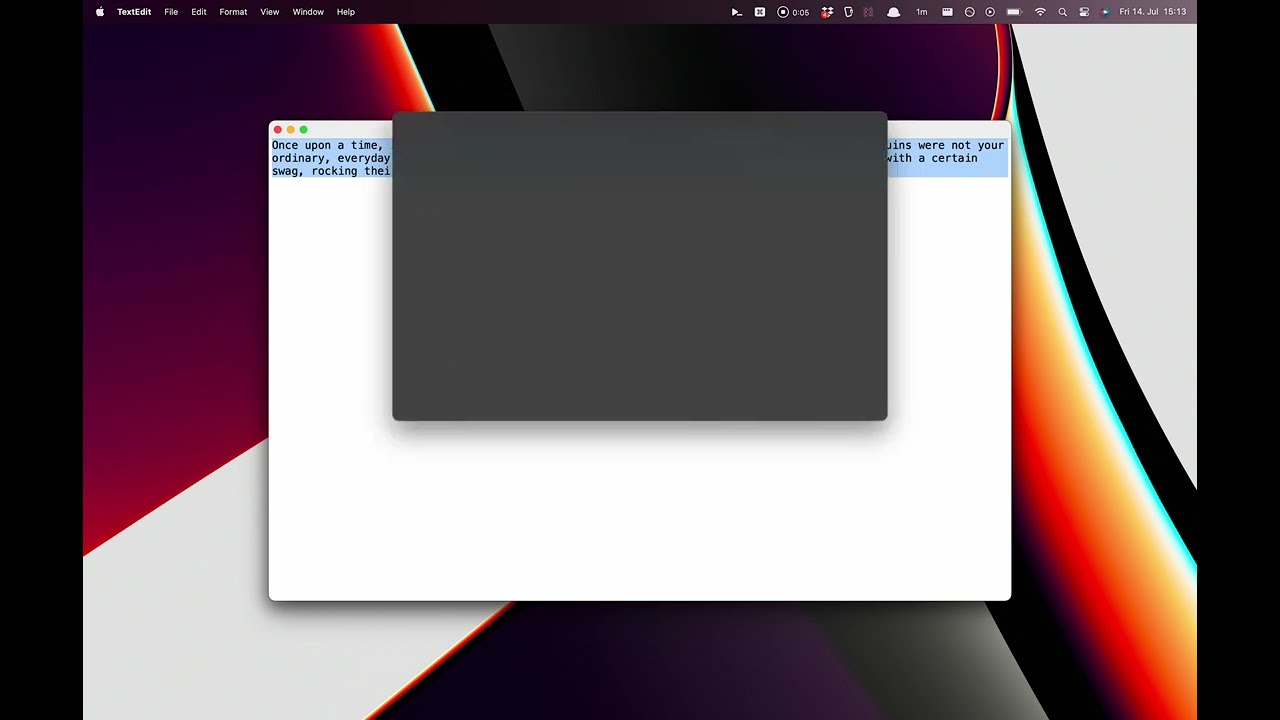This screenshot has width=1280, height=720.
Task: Click the white hat menu bar icon
Action: pyautogui.click(x=894, y=12)
